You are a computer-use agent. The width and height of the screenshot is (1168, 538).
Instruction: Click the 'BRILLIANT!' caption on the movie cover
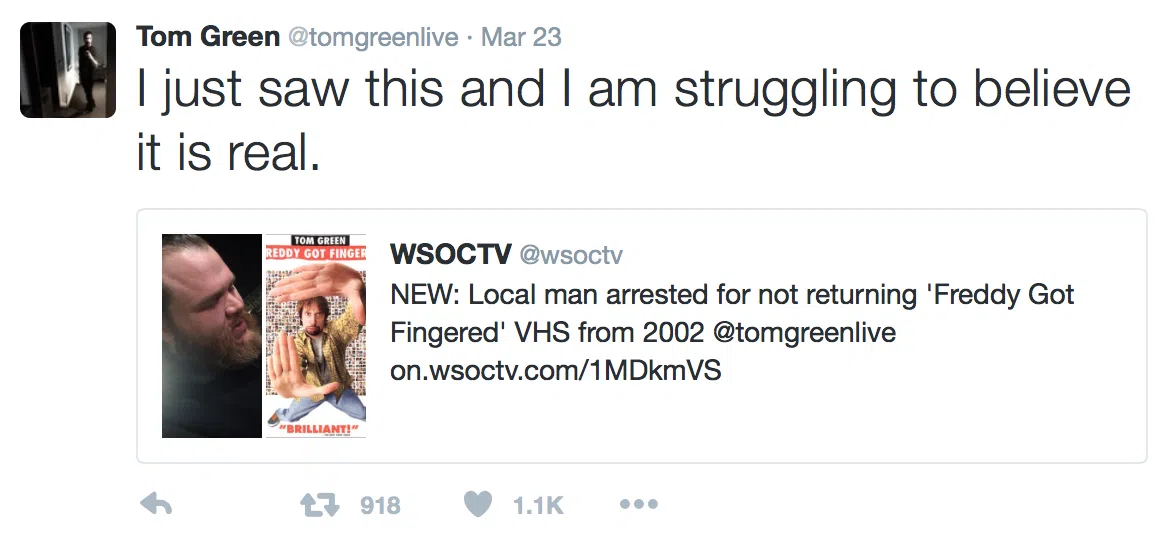[x=315, y=427]
